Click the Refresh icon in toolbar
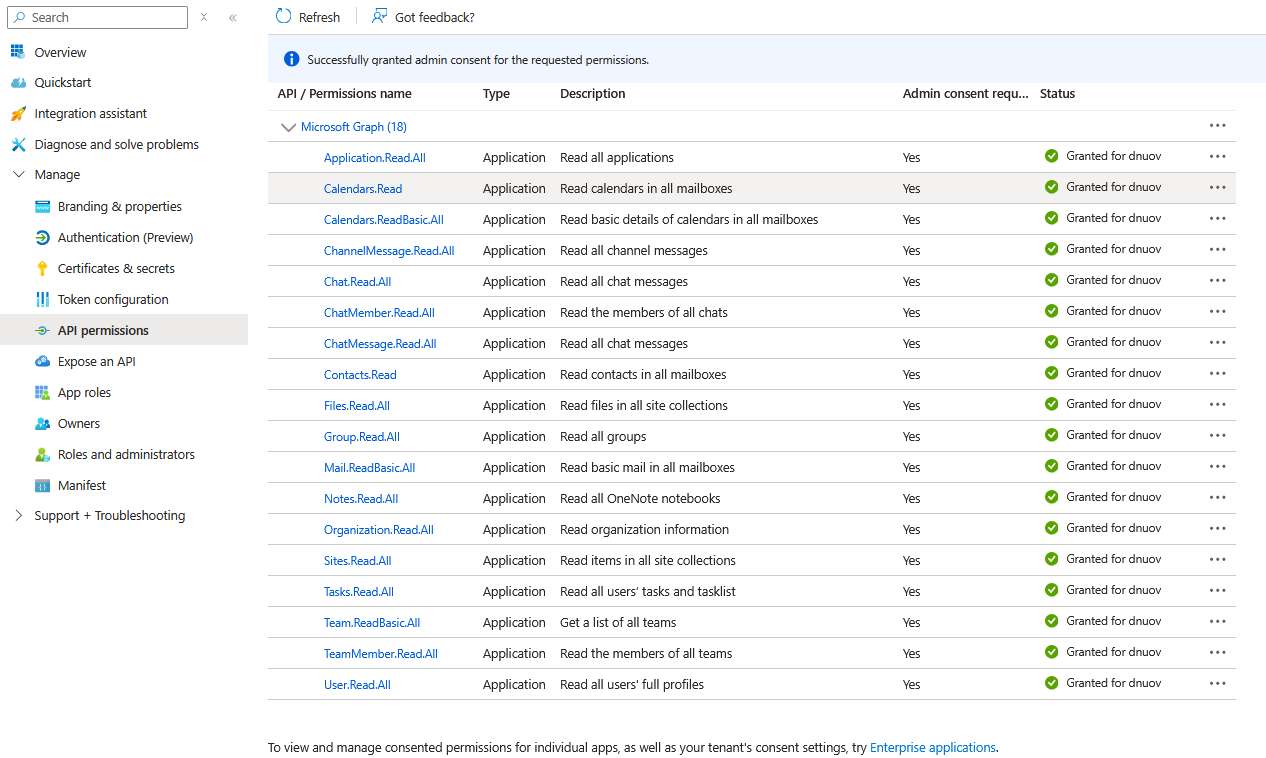Screen dimensions: 1266x758 [x=284, y=17]
